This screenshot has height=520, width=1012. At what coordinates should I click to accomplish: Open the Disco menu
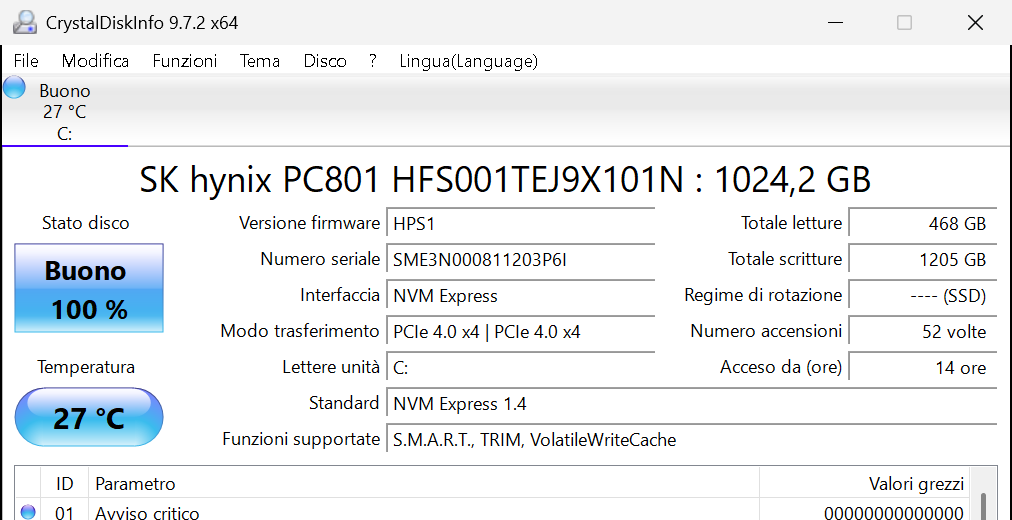coord(325,61)
